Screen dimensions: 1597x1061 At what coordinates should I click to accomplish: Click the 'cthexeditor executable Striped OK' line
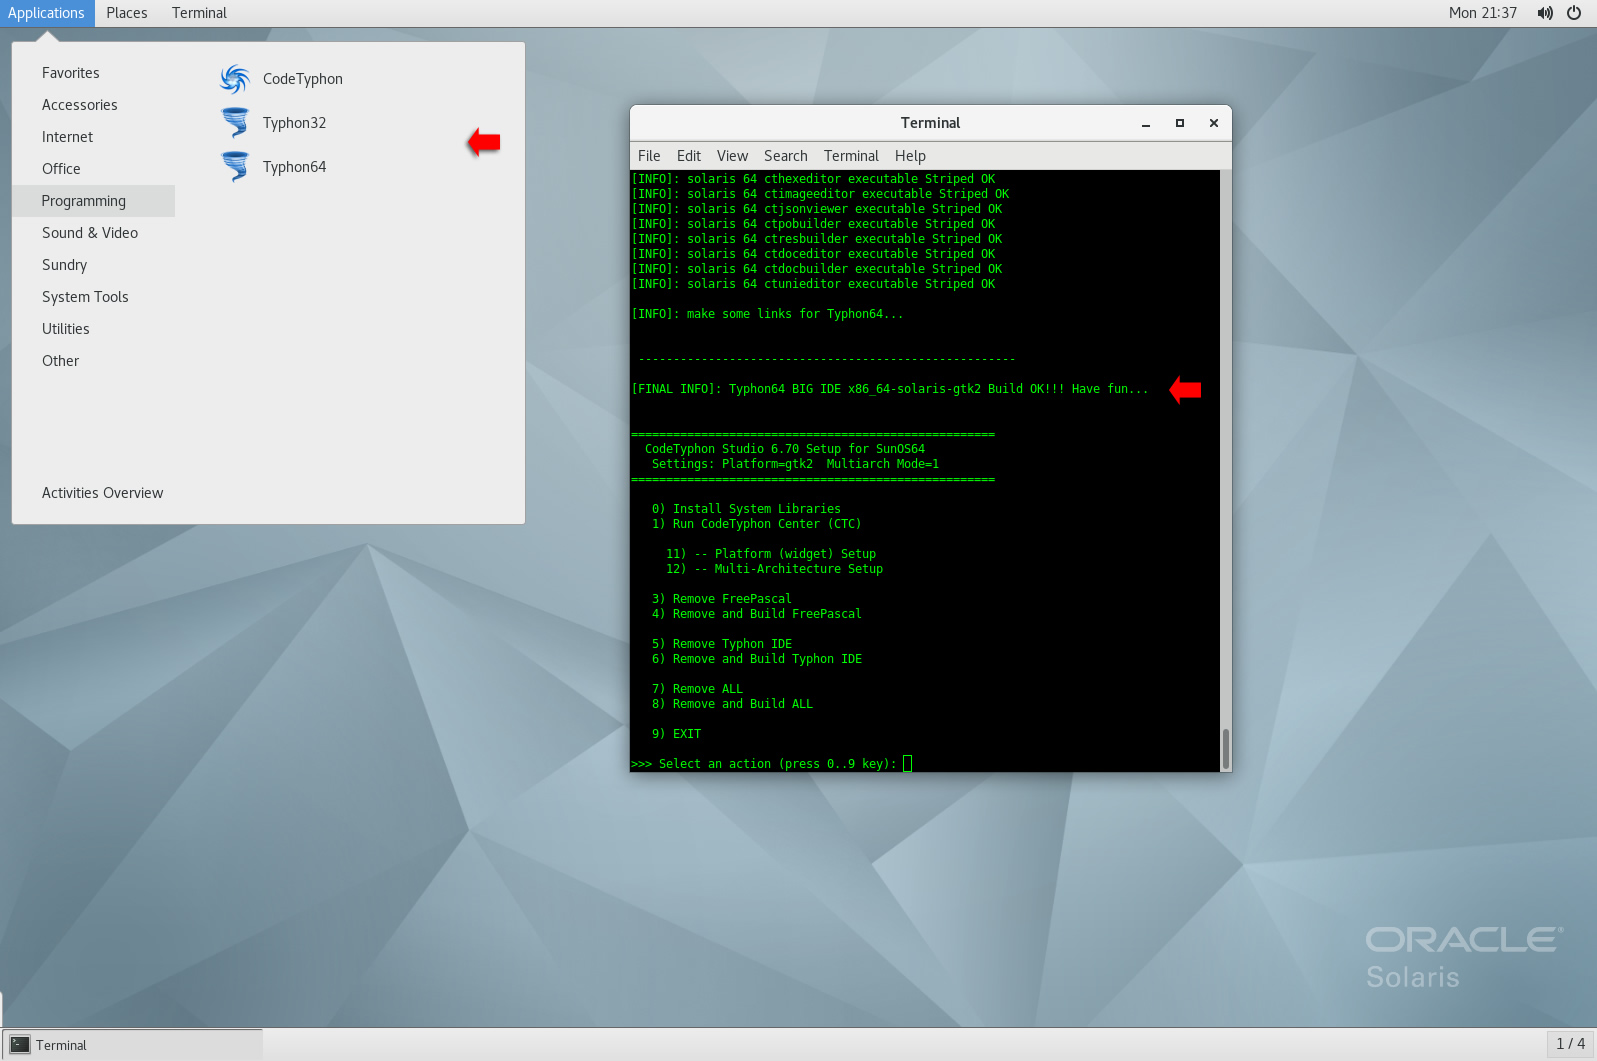tap(813, 179)
